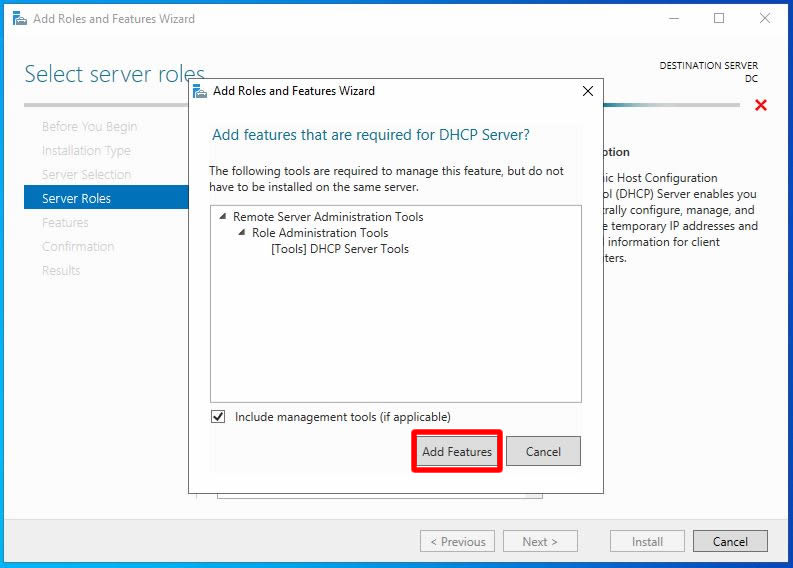Click the Select server roles heading
The width and height of the screenshot is (793, 568).
114,74
